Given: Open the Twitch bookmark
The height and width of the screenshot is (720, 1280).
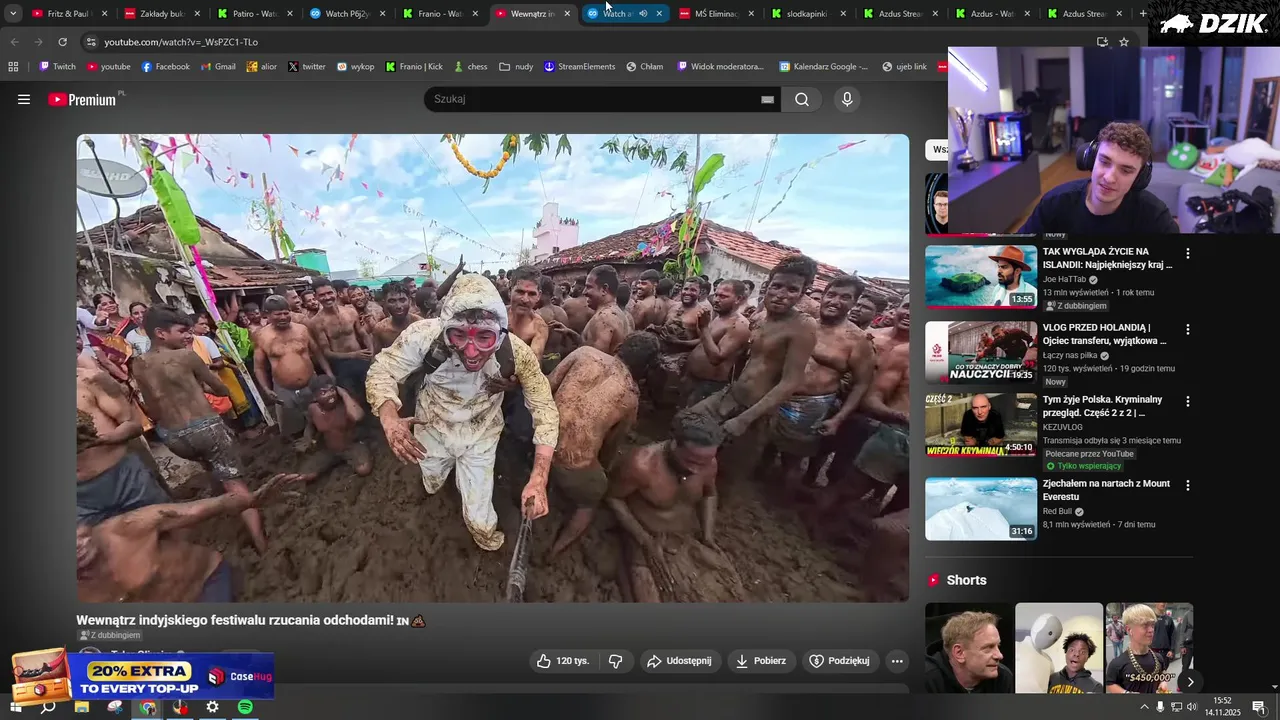Looking at the screenshot, I should pyautogui.click(x=57, y=67).
